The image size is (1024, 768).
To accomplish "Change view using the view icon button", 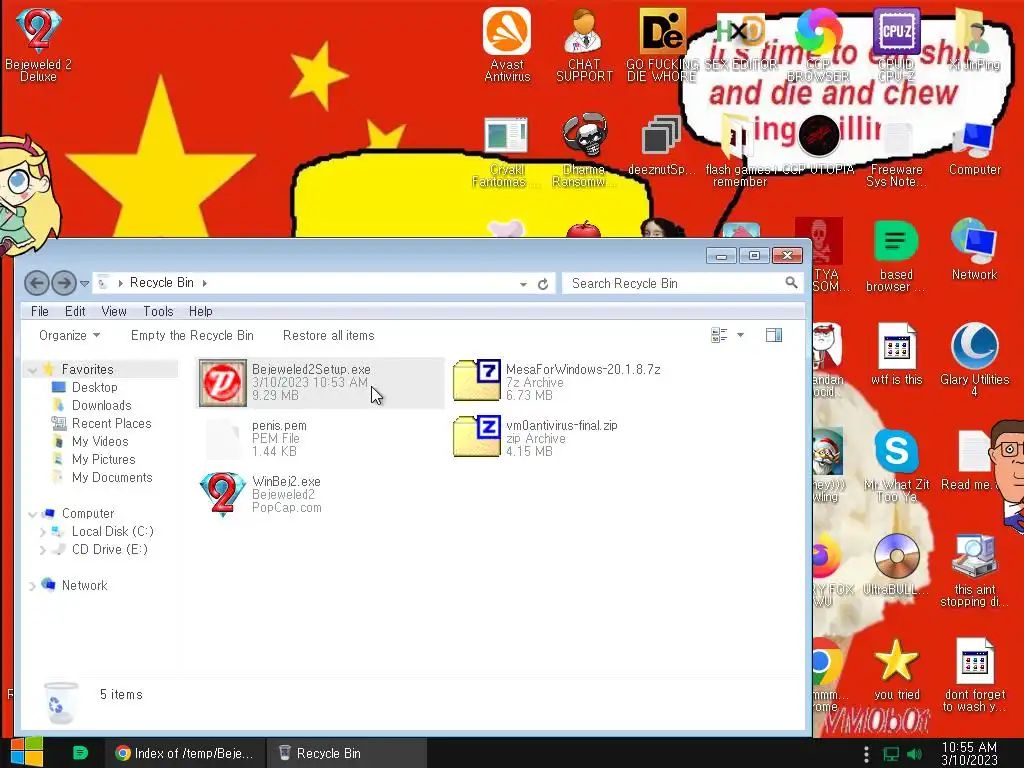I will coord(719,336).
